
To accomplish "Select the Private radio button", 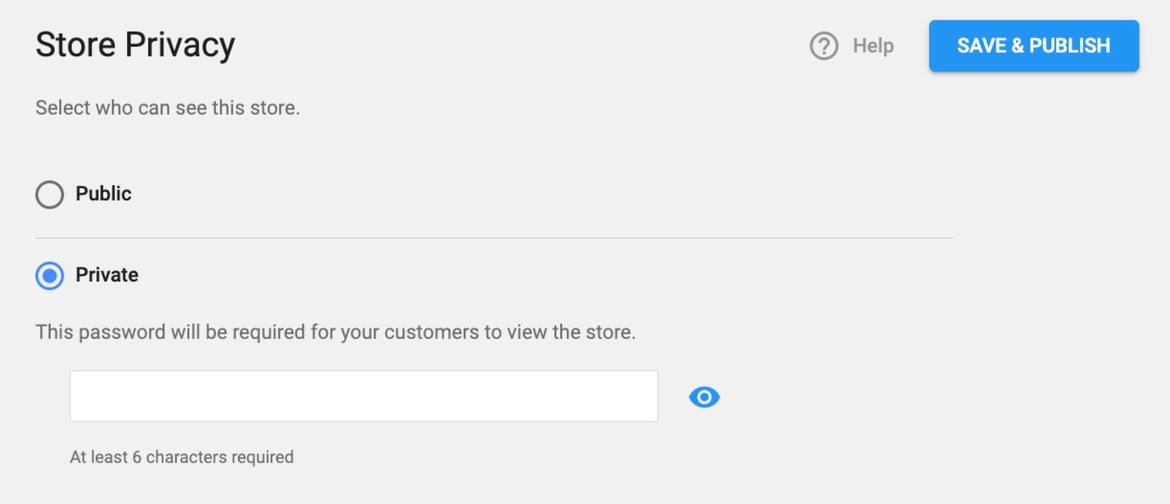I will pyautogui.click(x=50, y=276).
